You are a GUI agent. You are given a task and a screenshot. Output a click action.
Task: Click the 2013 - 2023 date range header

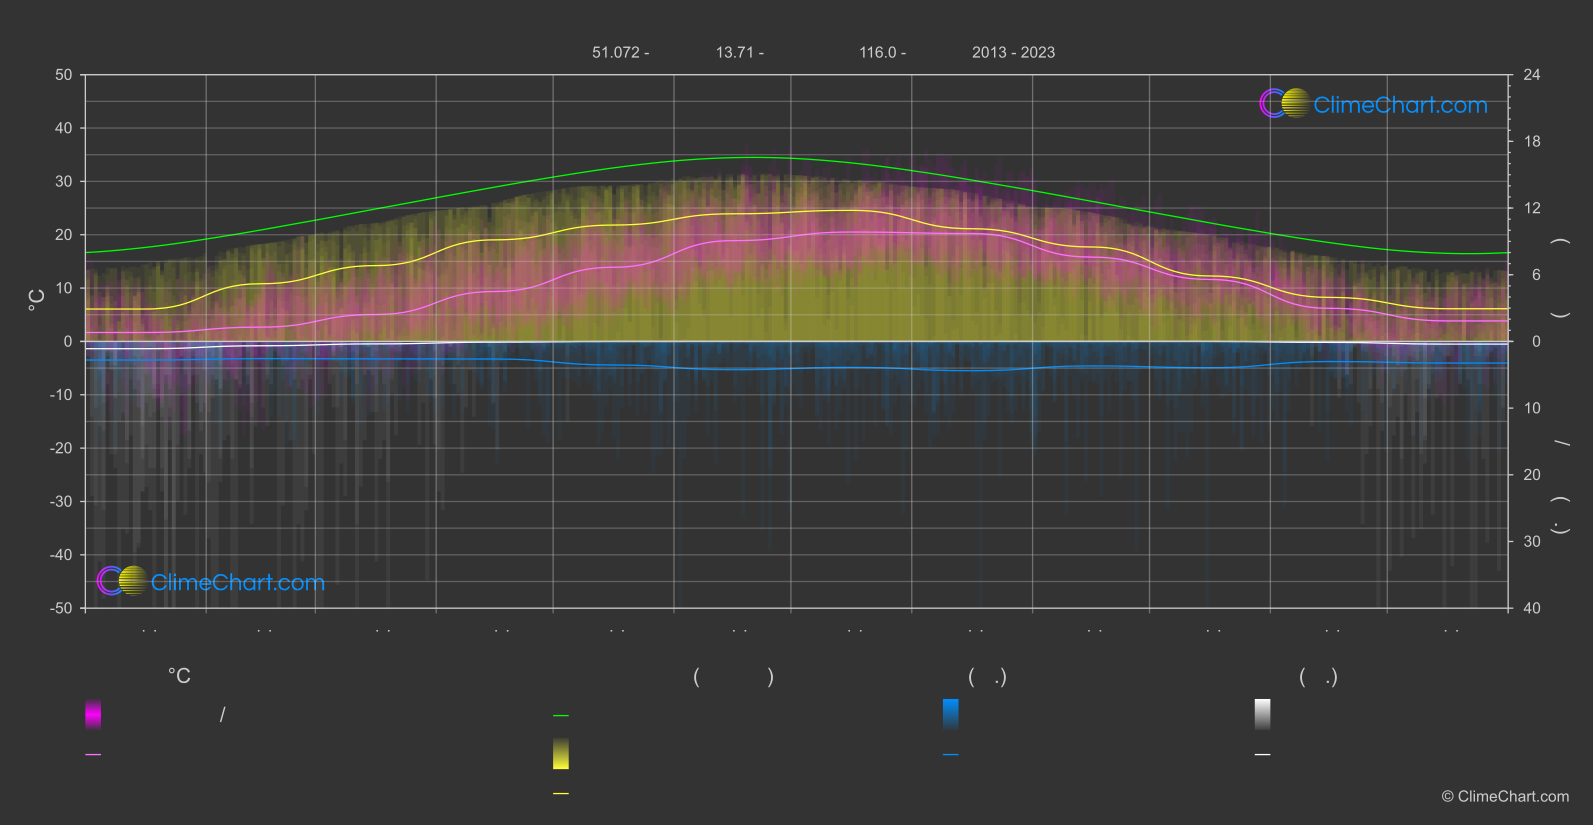[x=1013, y=52]
